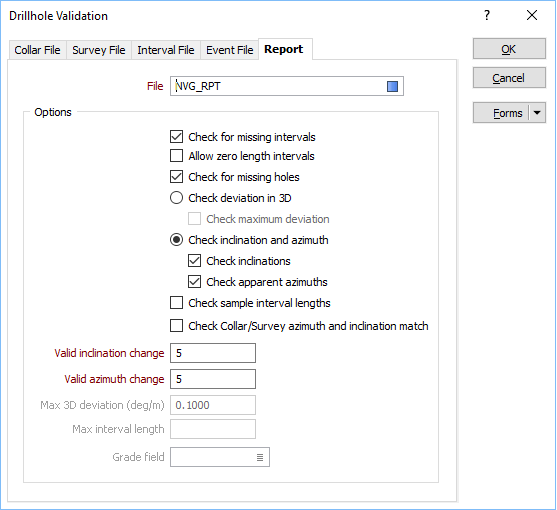Enable Check sample interval lengths
The image size is (557, 510).
point(177,303)
